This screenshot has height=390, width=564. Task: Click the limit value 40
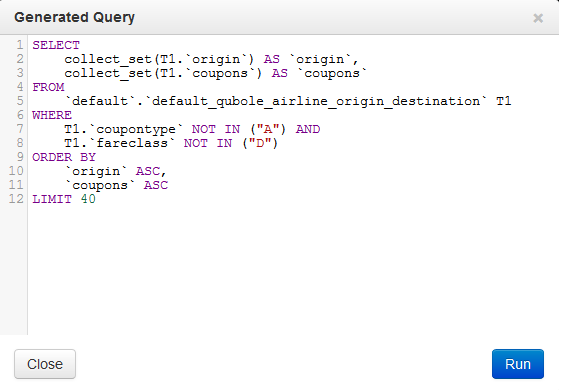(x=88, y=200)
